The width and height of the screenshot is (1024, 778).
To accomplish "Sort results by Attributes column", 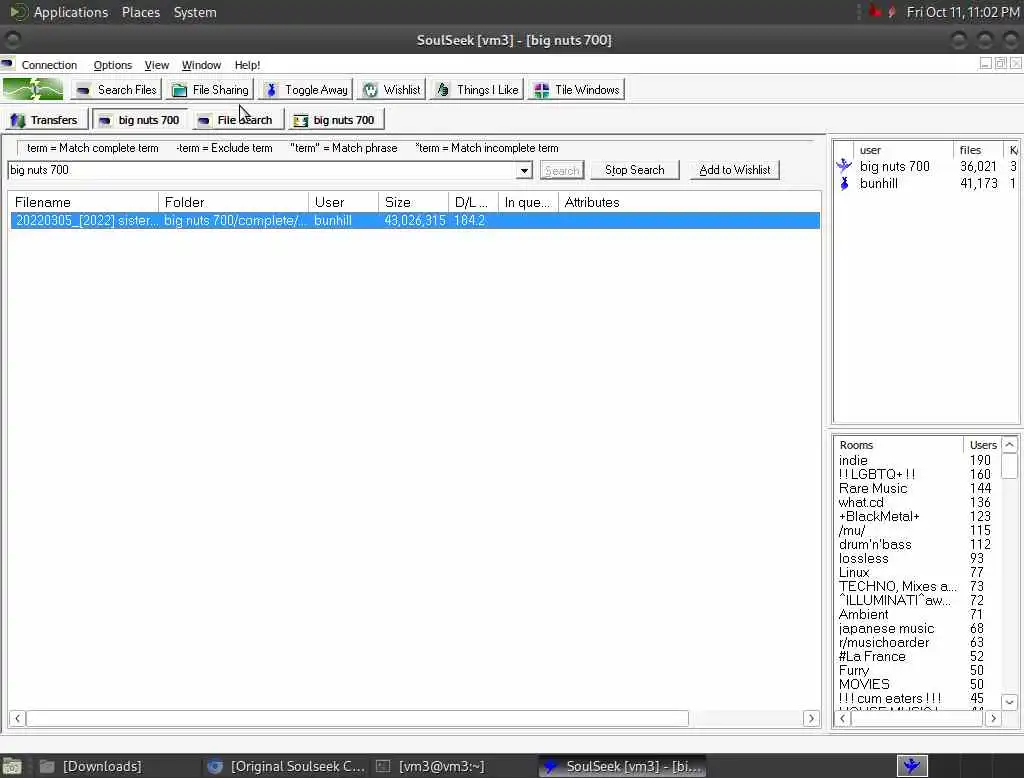I will (x=689, y=203).
